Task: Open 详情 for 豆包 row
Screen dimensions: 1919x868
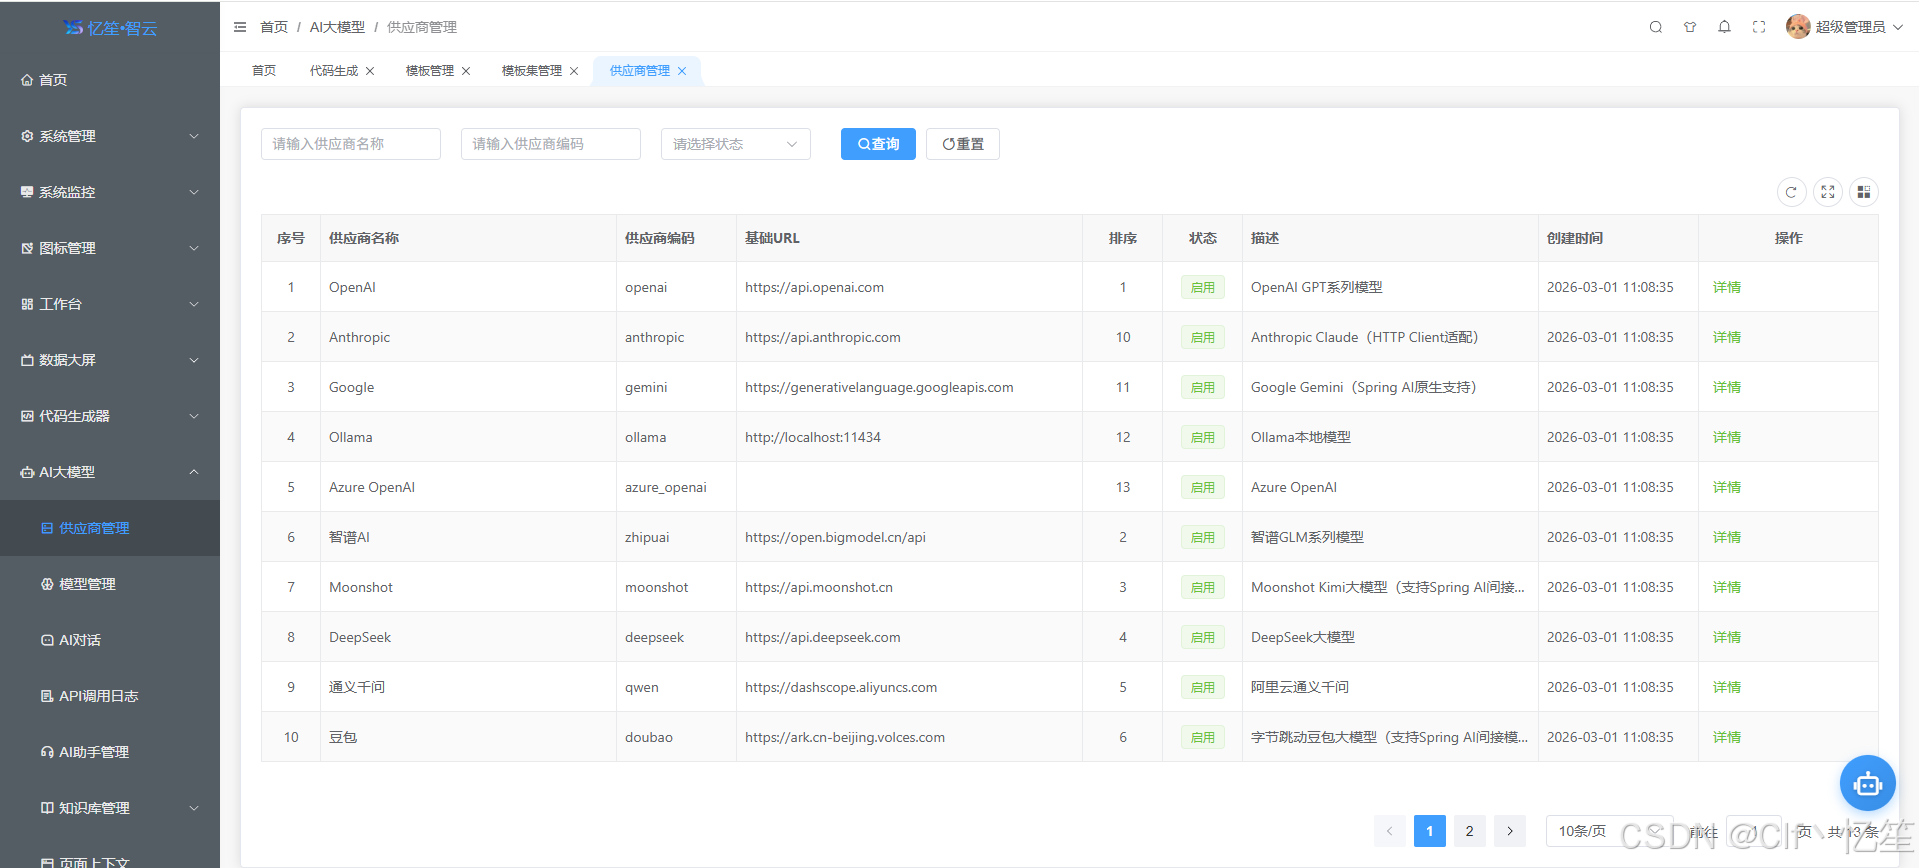Action: pyautogui.click(x=1727, y=737)
